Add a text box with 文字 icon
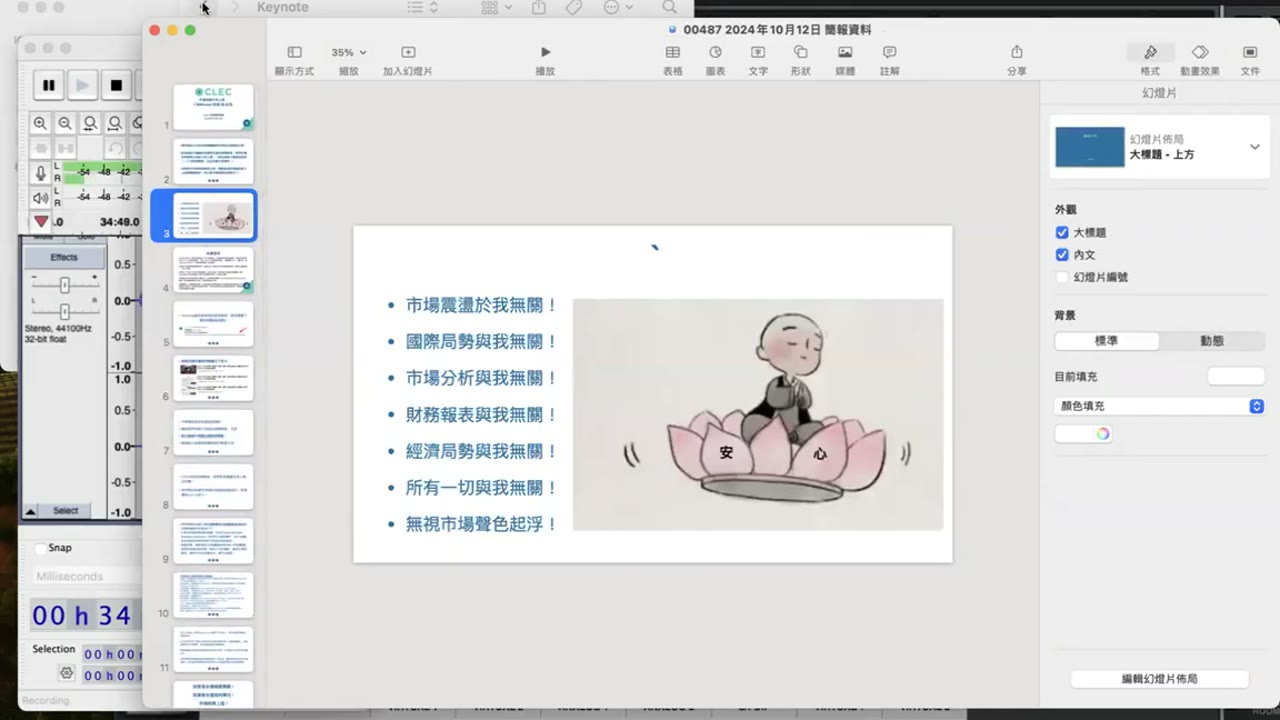 (x=758, y=52)
